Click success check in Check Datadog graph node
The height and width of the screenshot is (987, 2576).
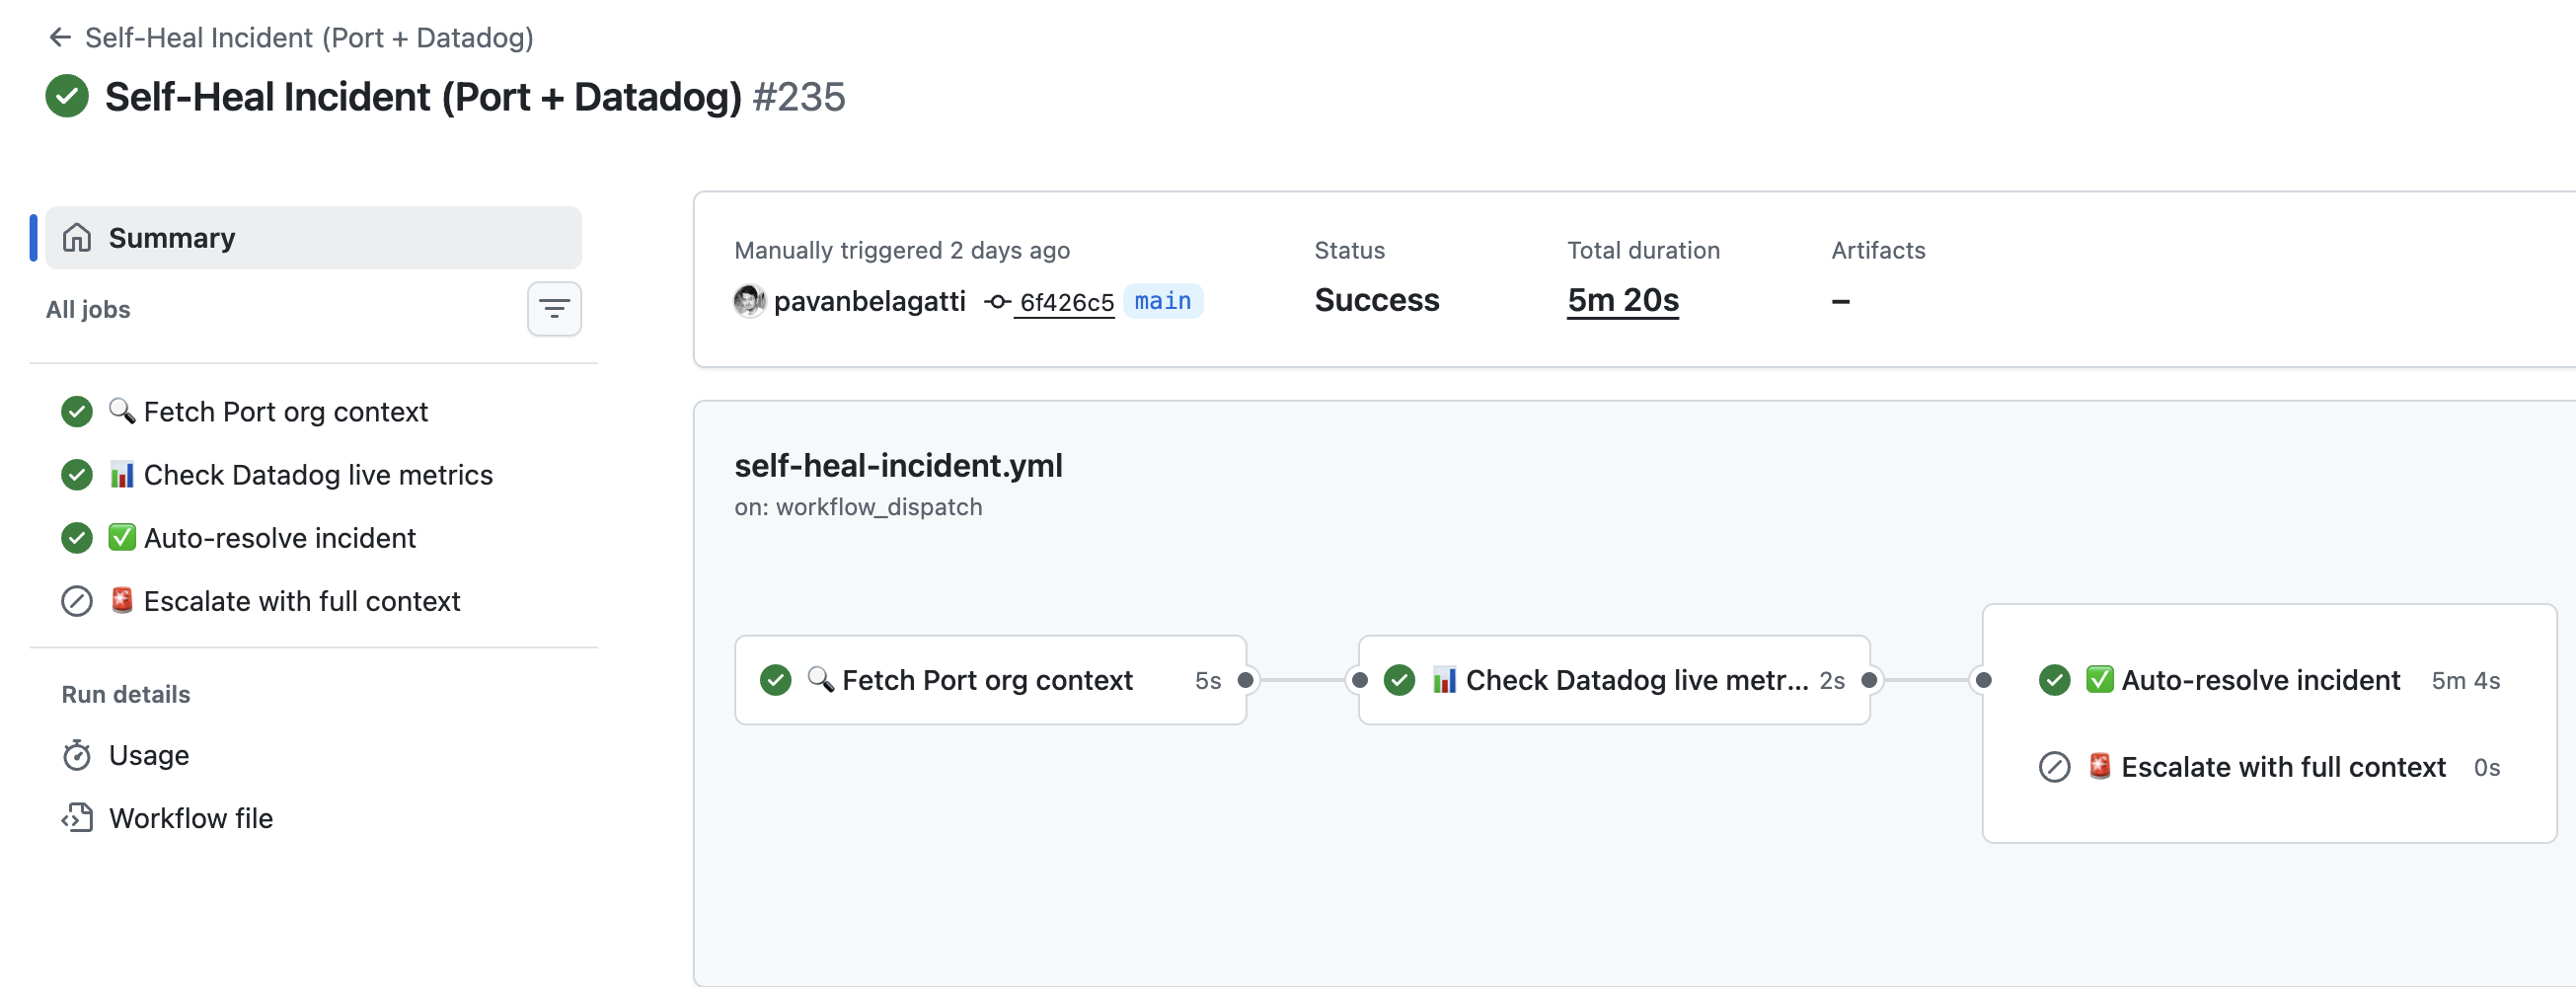pyautogui.click(x=1399, y=680)
